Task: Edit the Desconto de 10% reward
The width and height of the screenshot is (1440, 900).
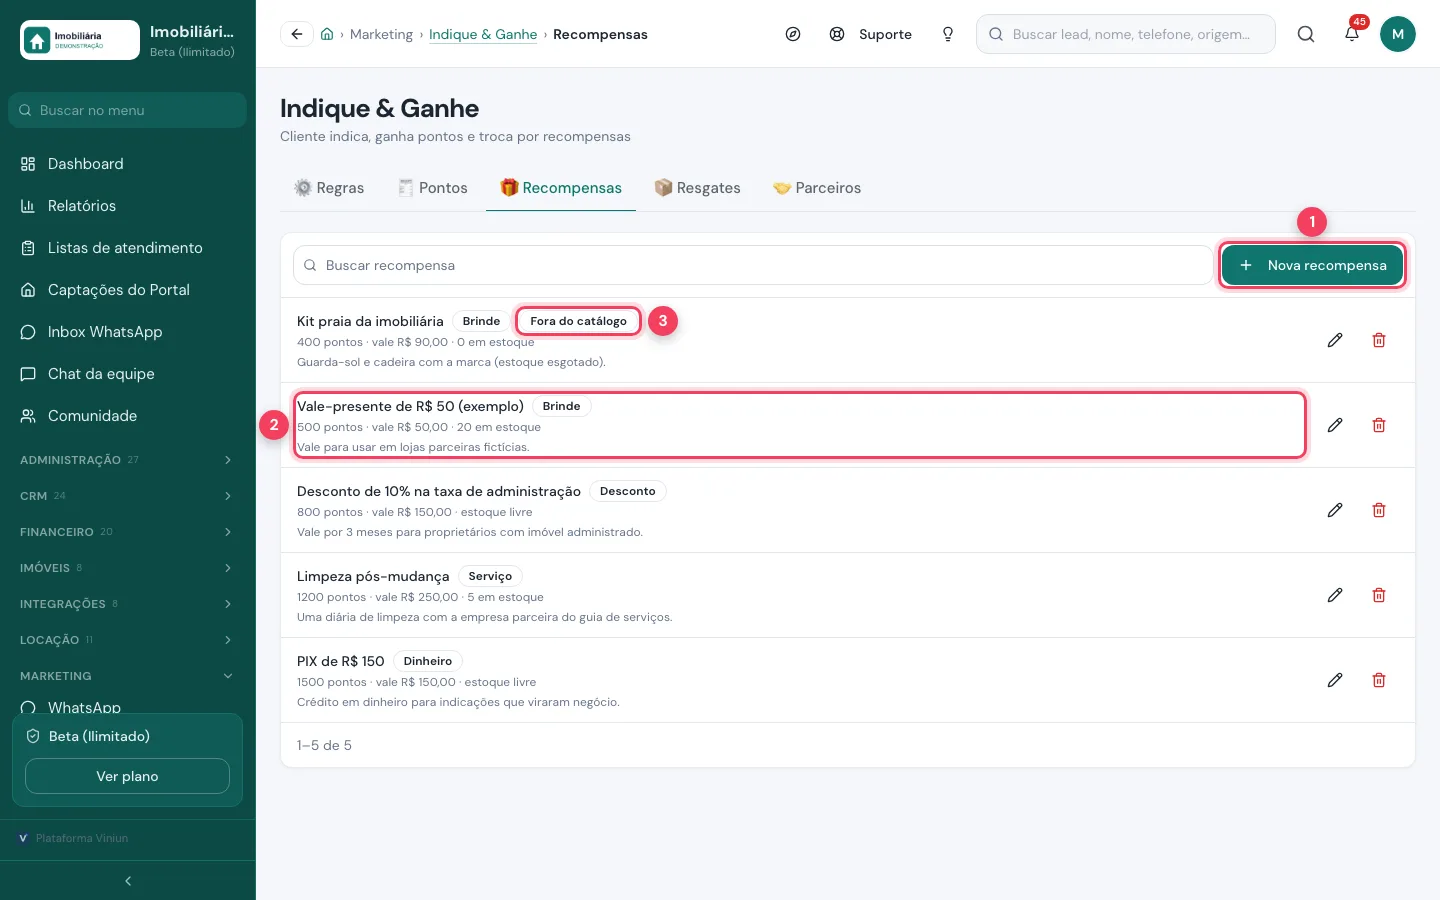Action: [x=1335, y=510]
